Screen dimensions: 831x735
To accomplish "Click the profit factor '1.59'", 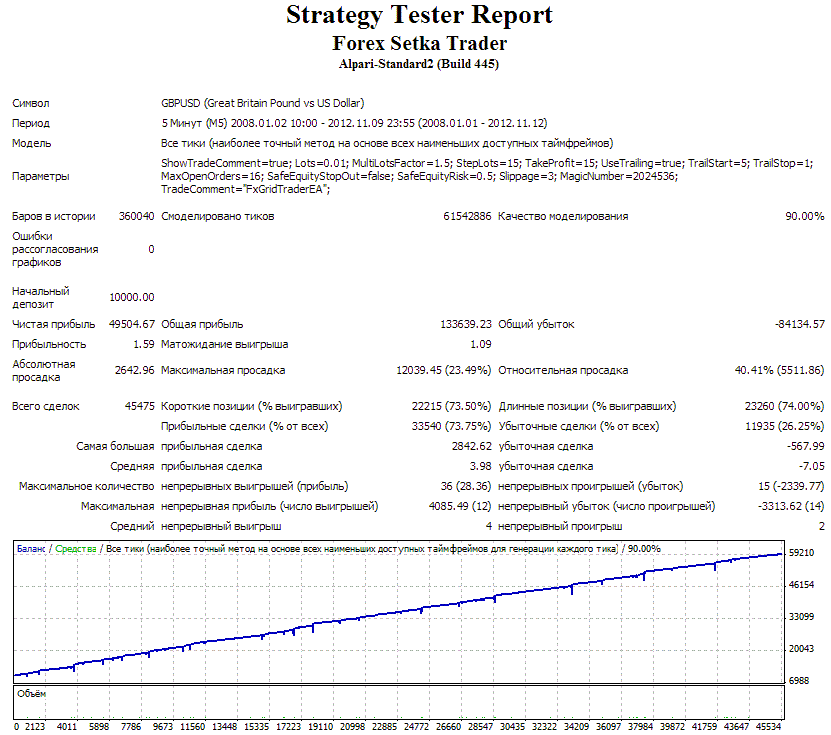I will coord(144,344).
